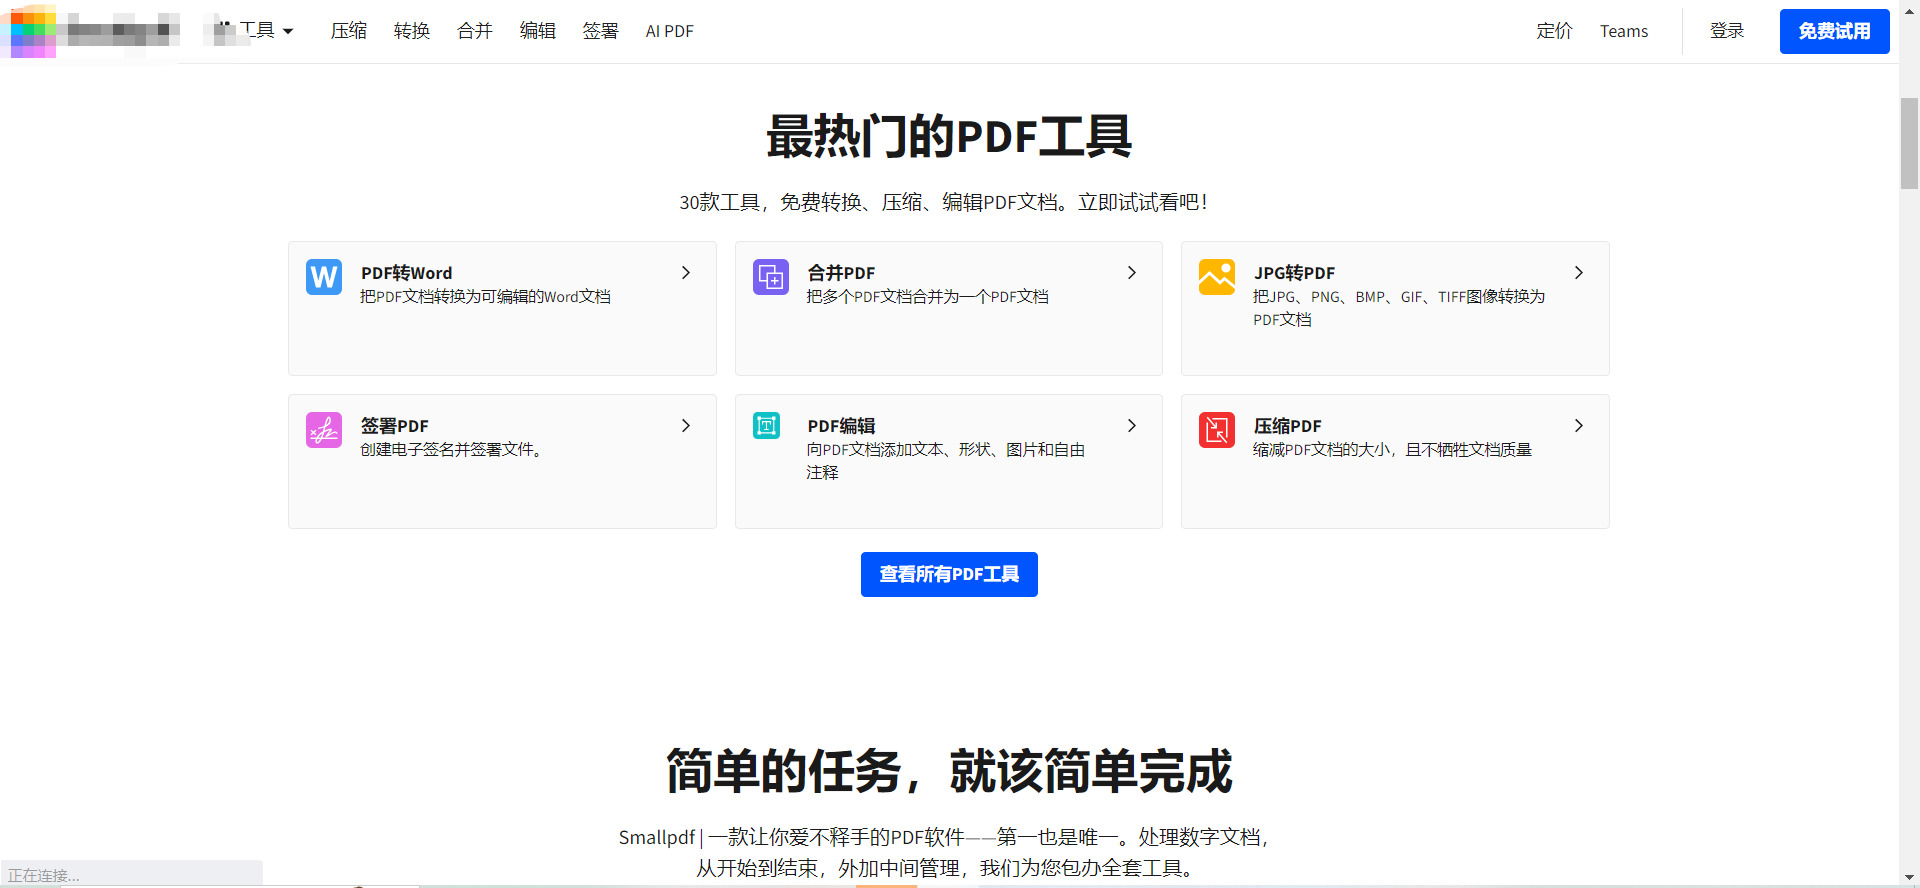Click the purple 合并PDF icon

[x=770, y=277]
